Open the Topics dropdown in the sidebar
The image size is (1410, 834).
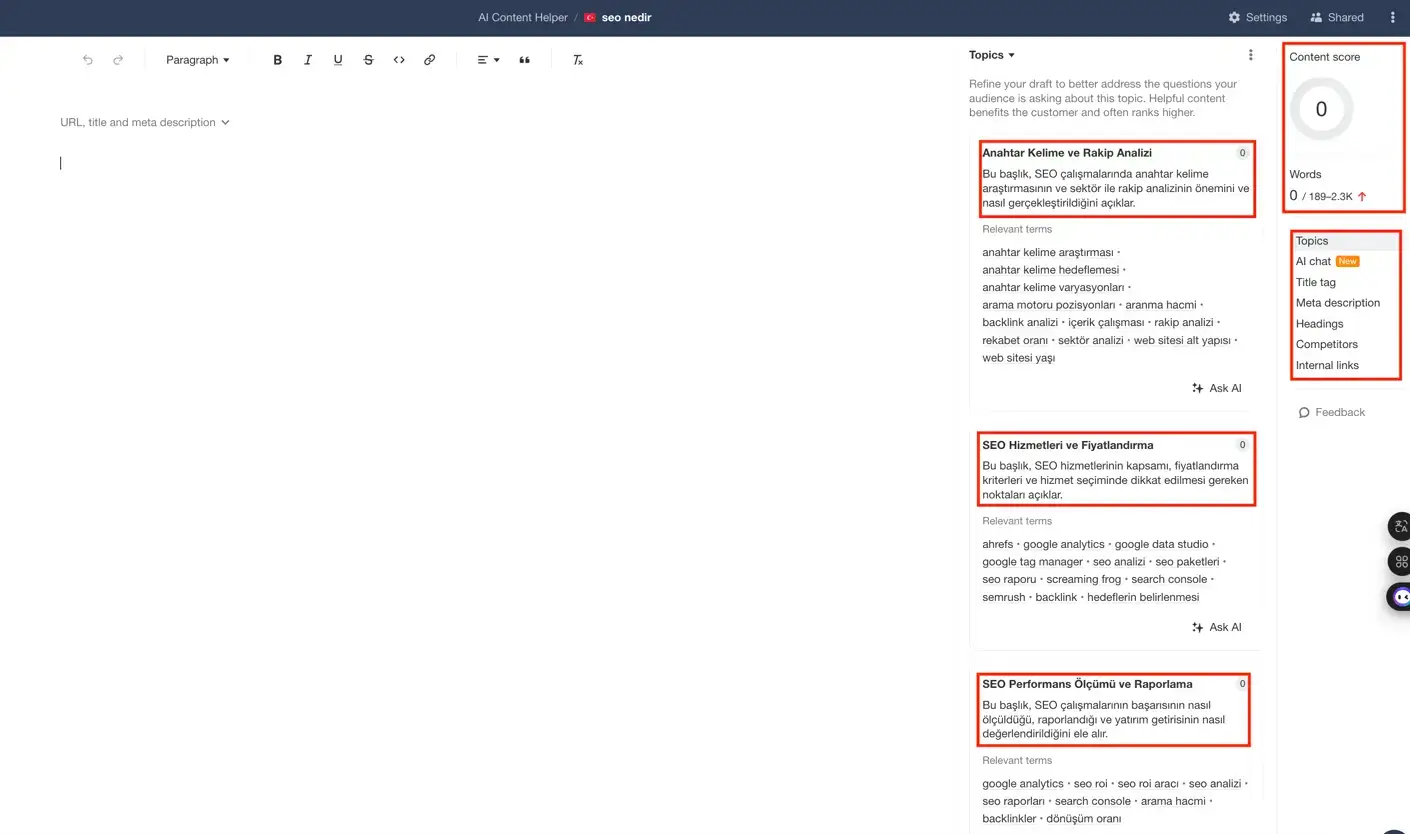tap(991, 55)
